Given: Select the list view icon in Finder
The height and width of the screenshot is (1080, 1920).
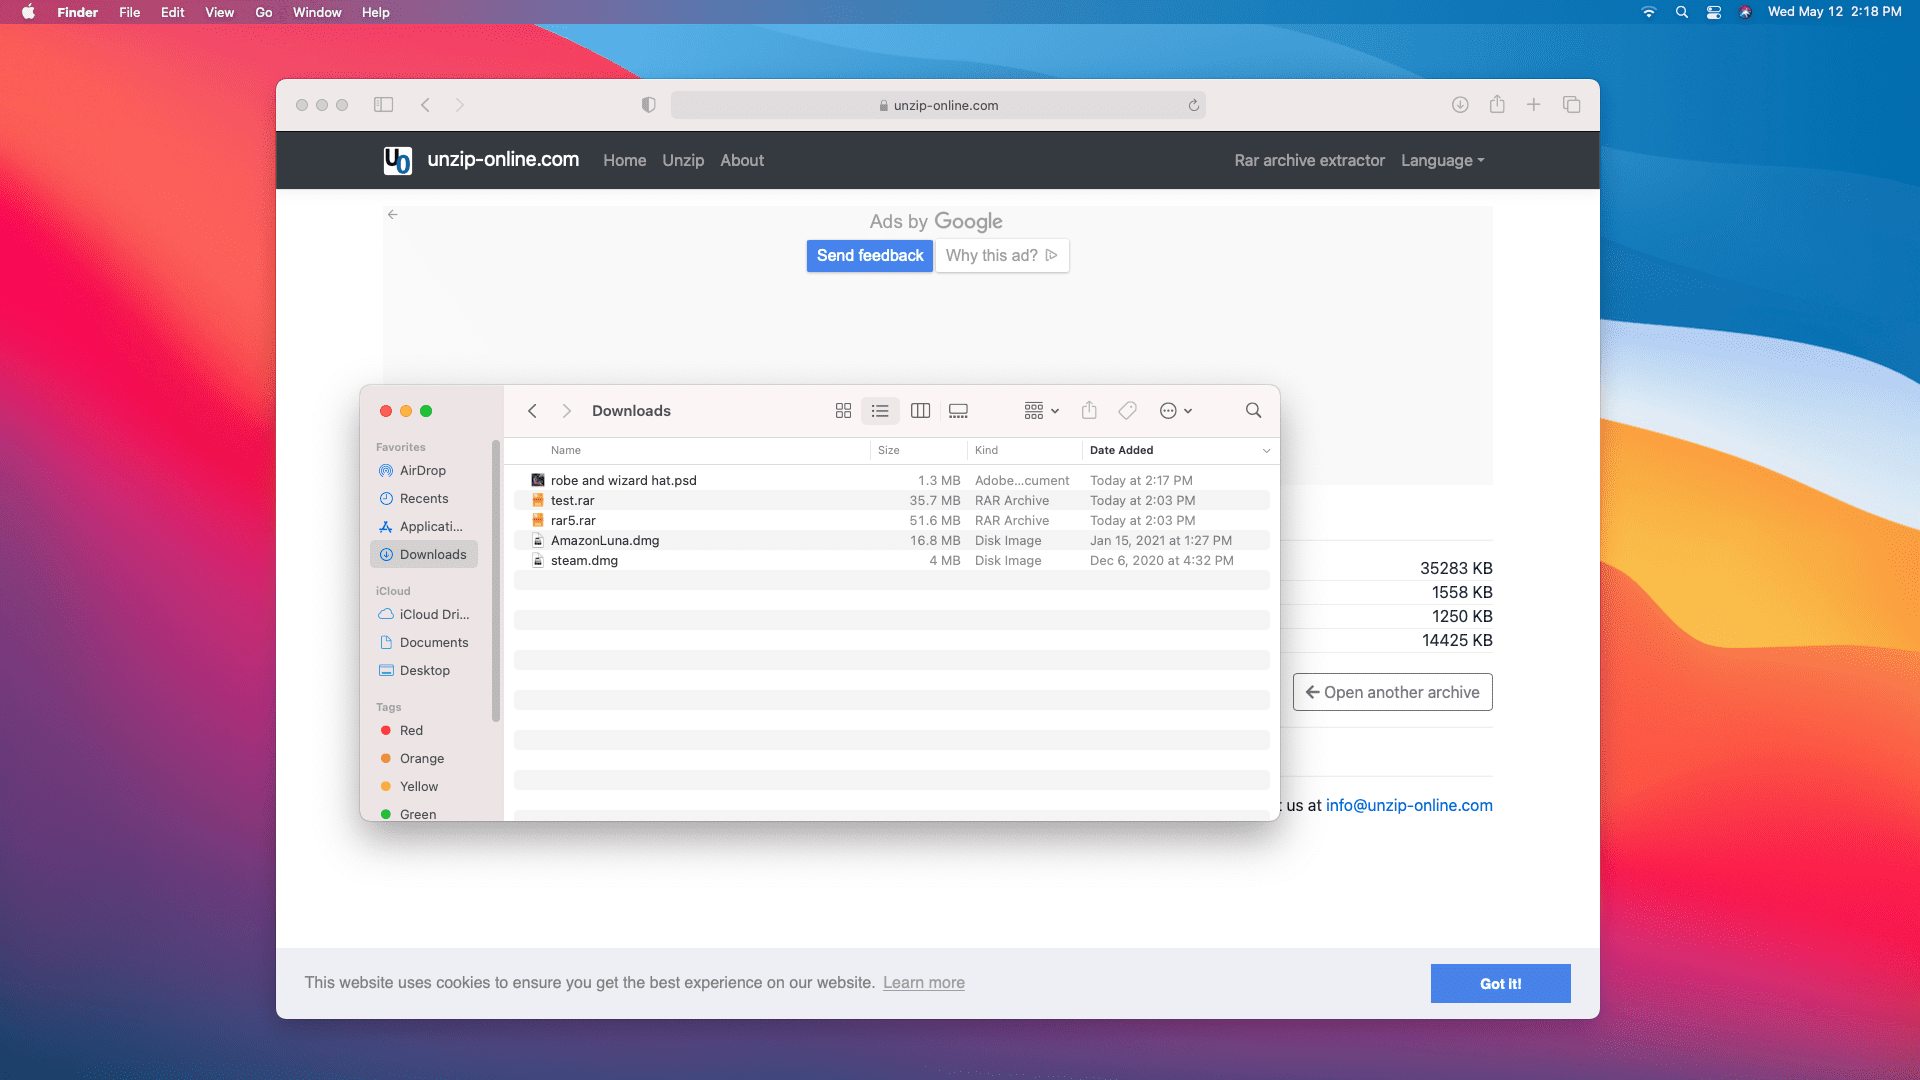Looking at the screenshot, I should [x=880, y=410].
